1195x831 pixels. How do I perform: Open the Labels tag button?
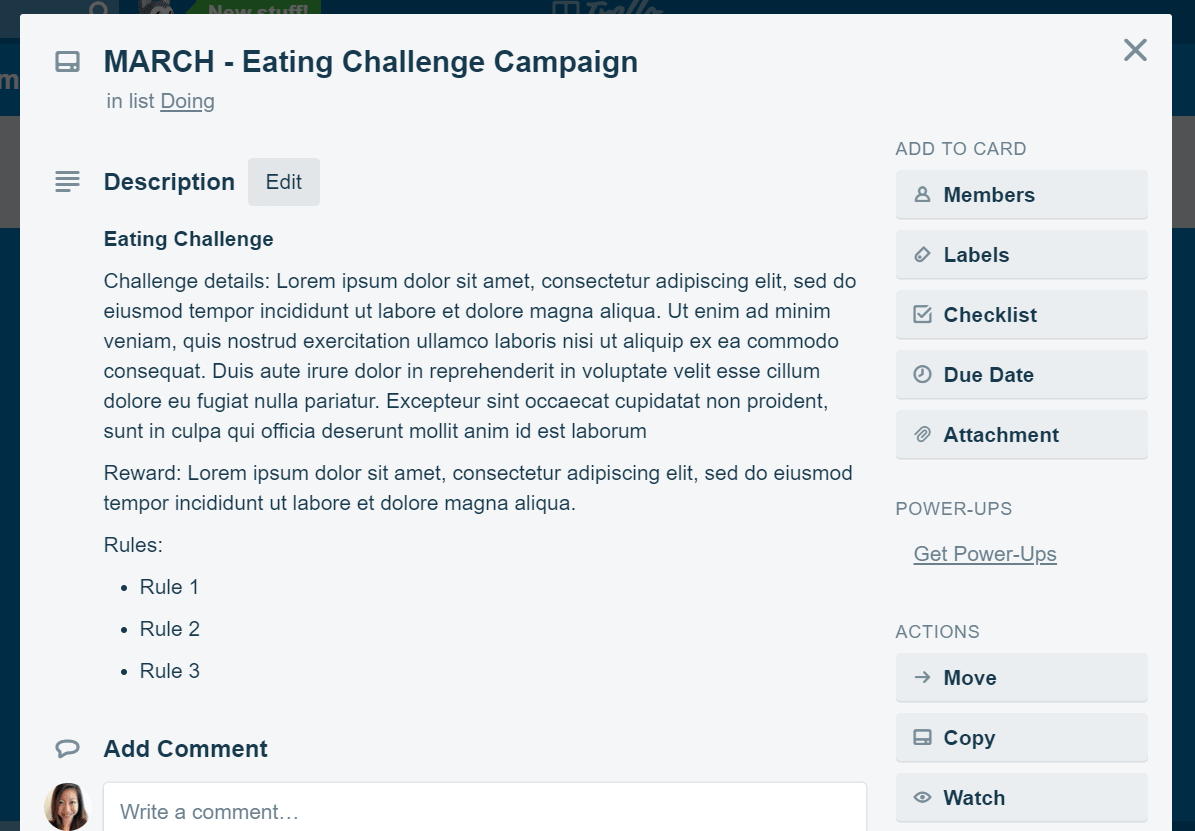(x=1021, y=255)
